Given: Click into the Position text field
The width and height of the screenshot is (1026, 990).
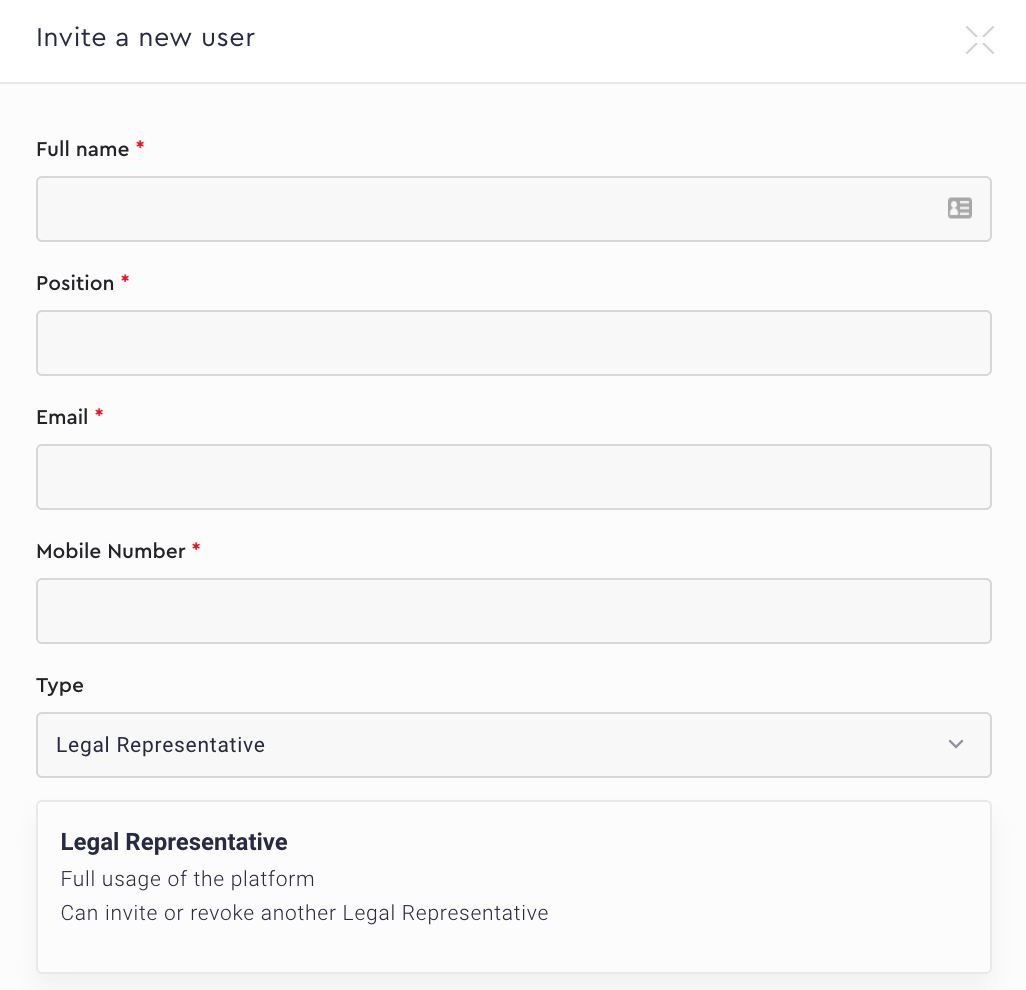Looking at the screenshot, I should click(x=513, y=343).
